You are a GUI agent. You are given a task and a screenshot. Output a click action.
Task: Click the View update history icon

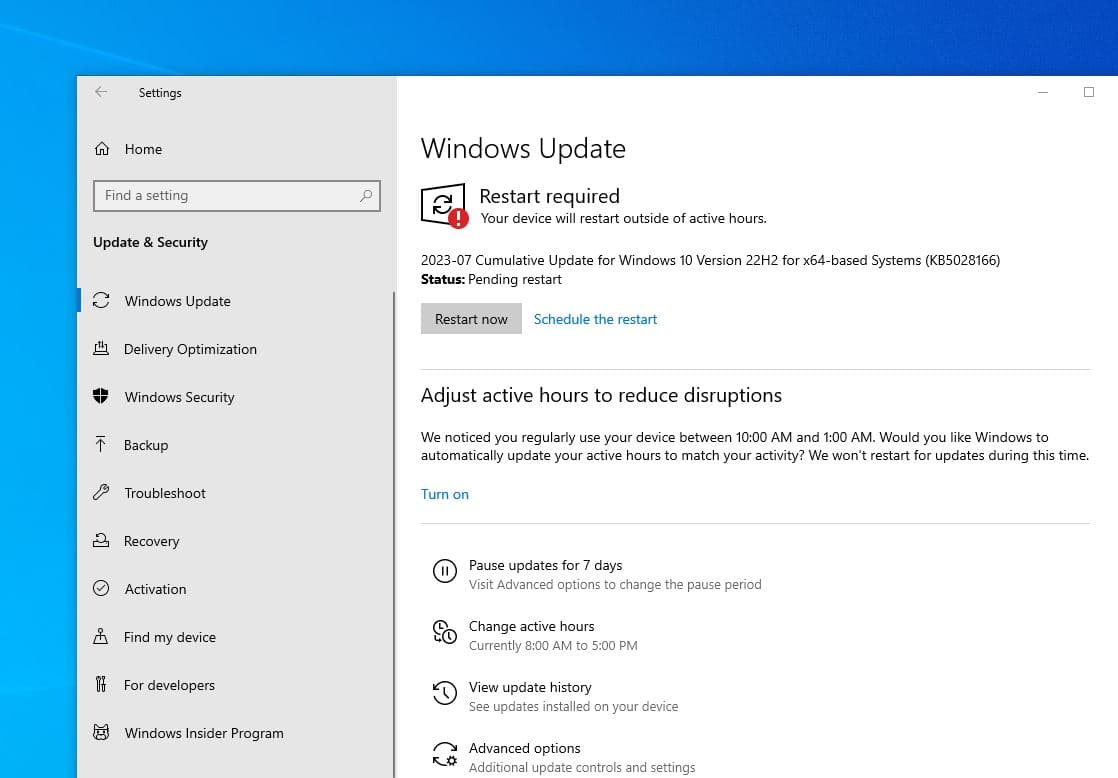[x=444, y=694]
